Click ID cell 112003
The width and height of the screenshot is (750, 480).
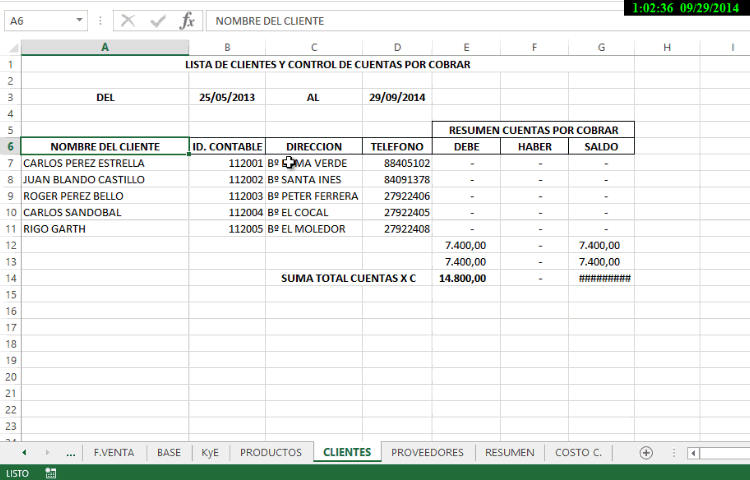(x=227, y=196)
